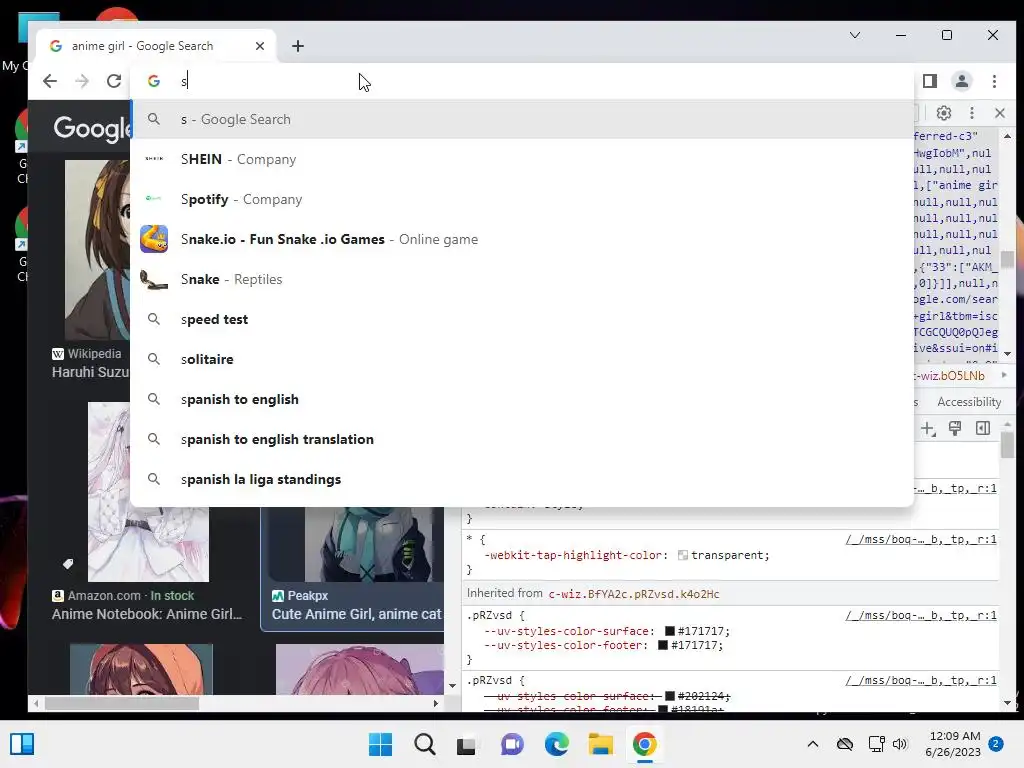Close the DevTools panel
The image size is (1024, 768).
[x=1000, y=113]
